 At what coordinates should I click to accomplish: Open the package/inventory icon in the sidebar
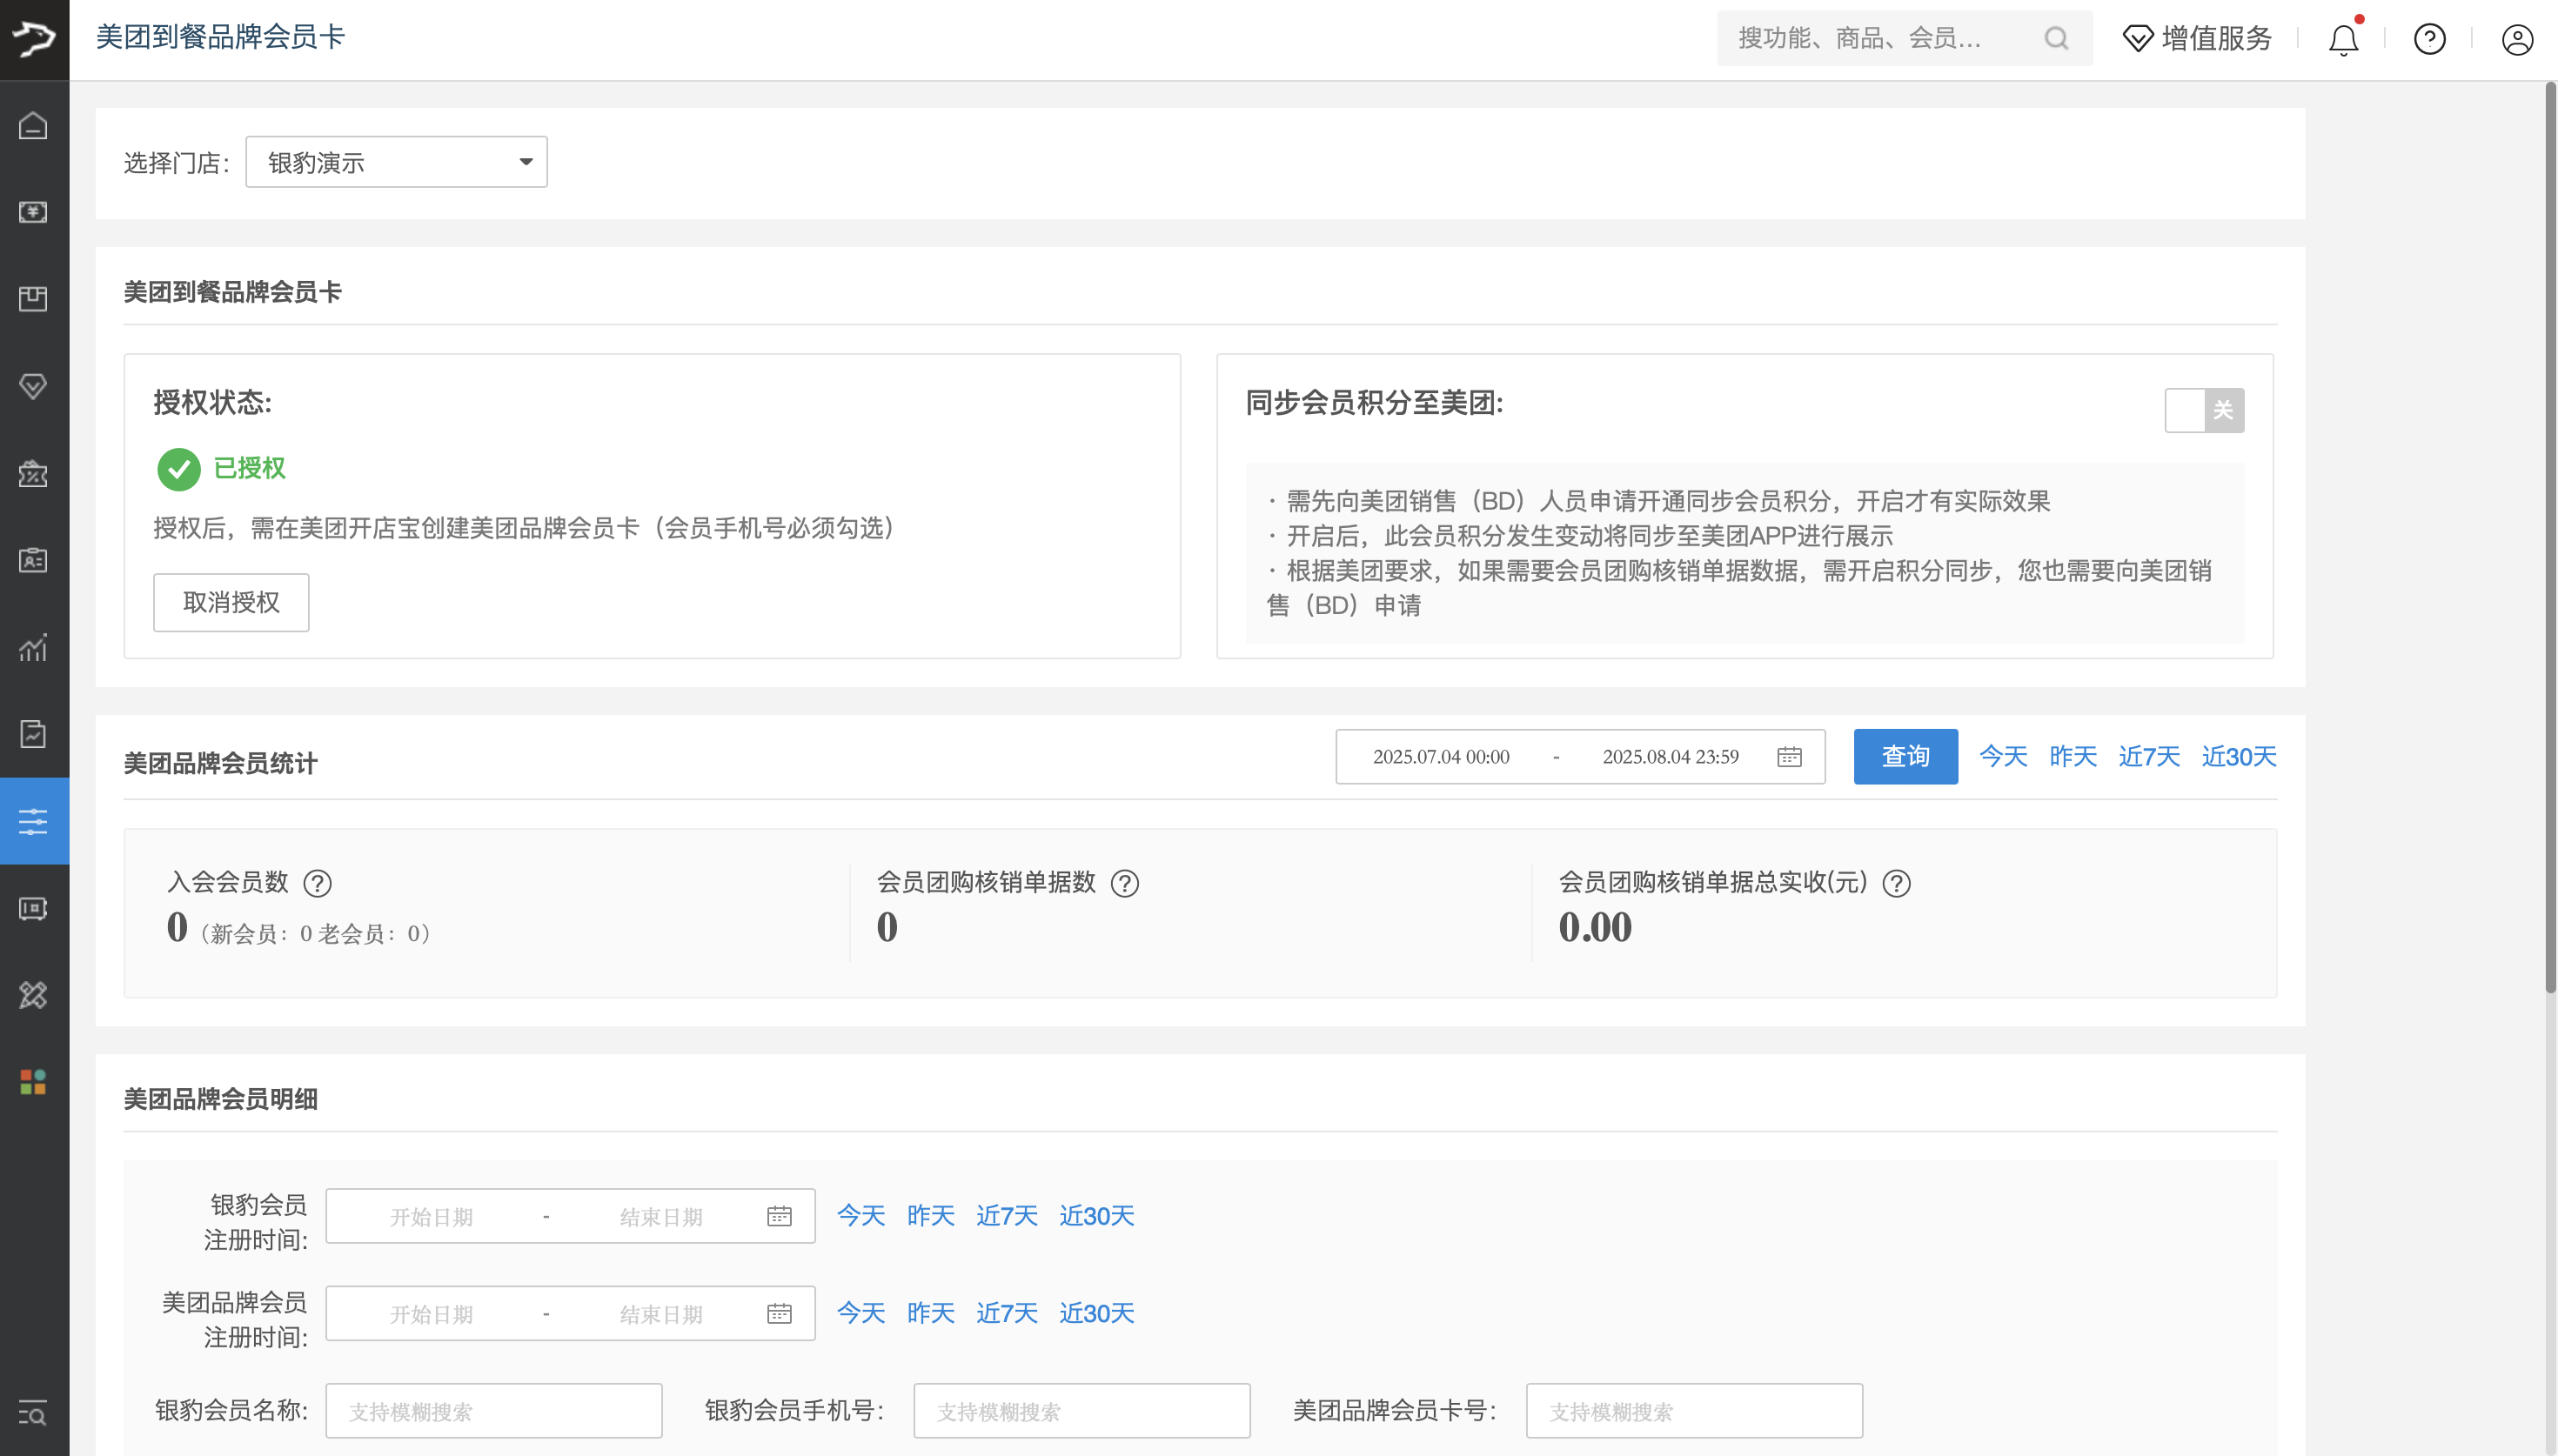[33, 299]
